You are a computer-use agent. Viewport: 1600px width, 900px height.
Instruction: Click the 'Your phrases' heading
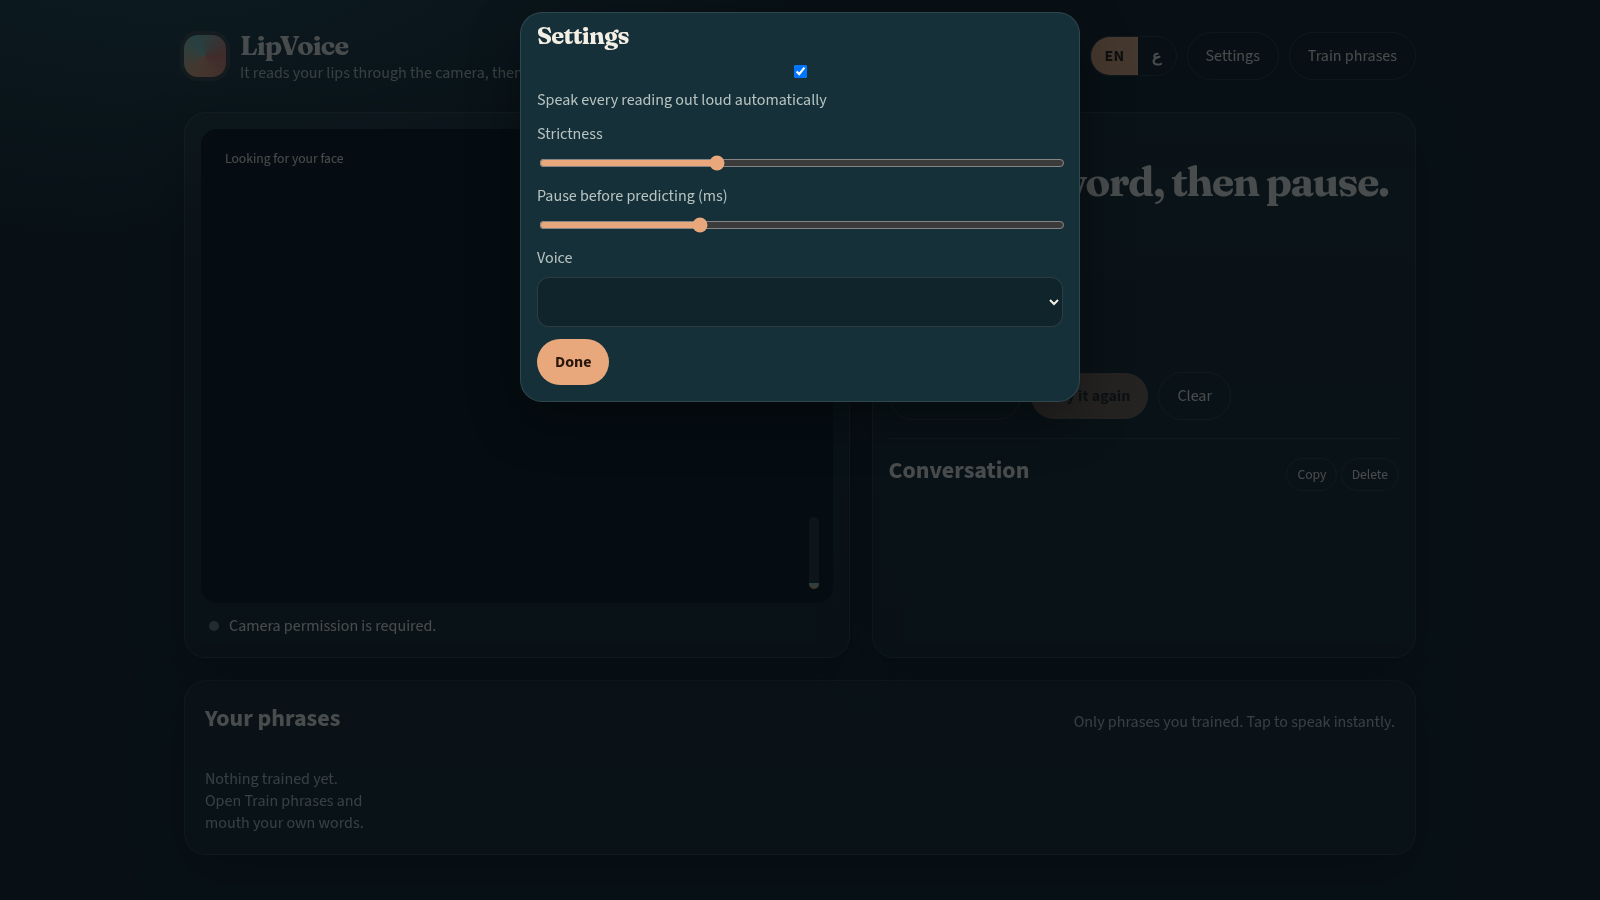click(x=272, y=719)
